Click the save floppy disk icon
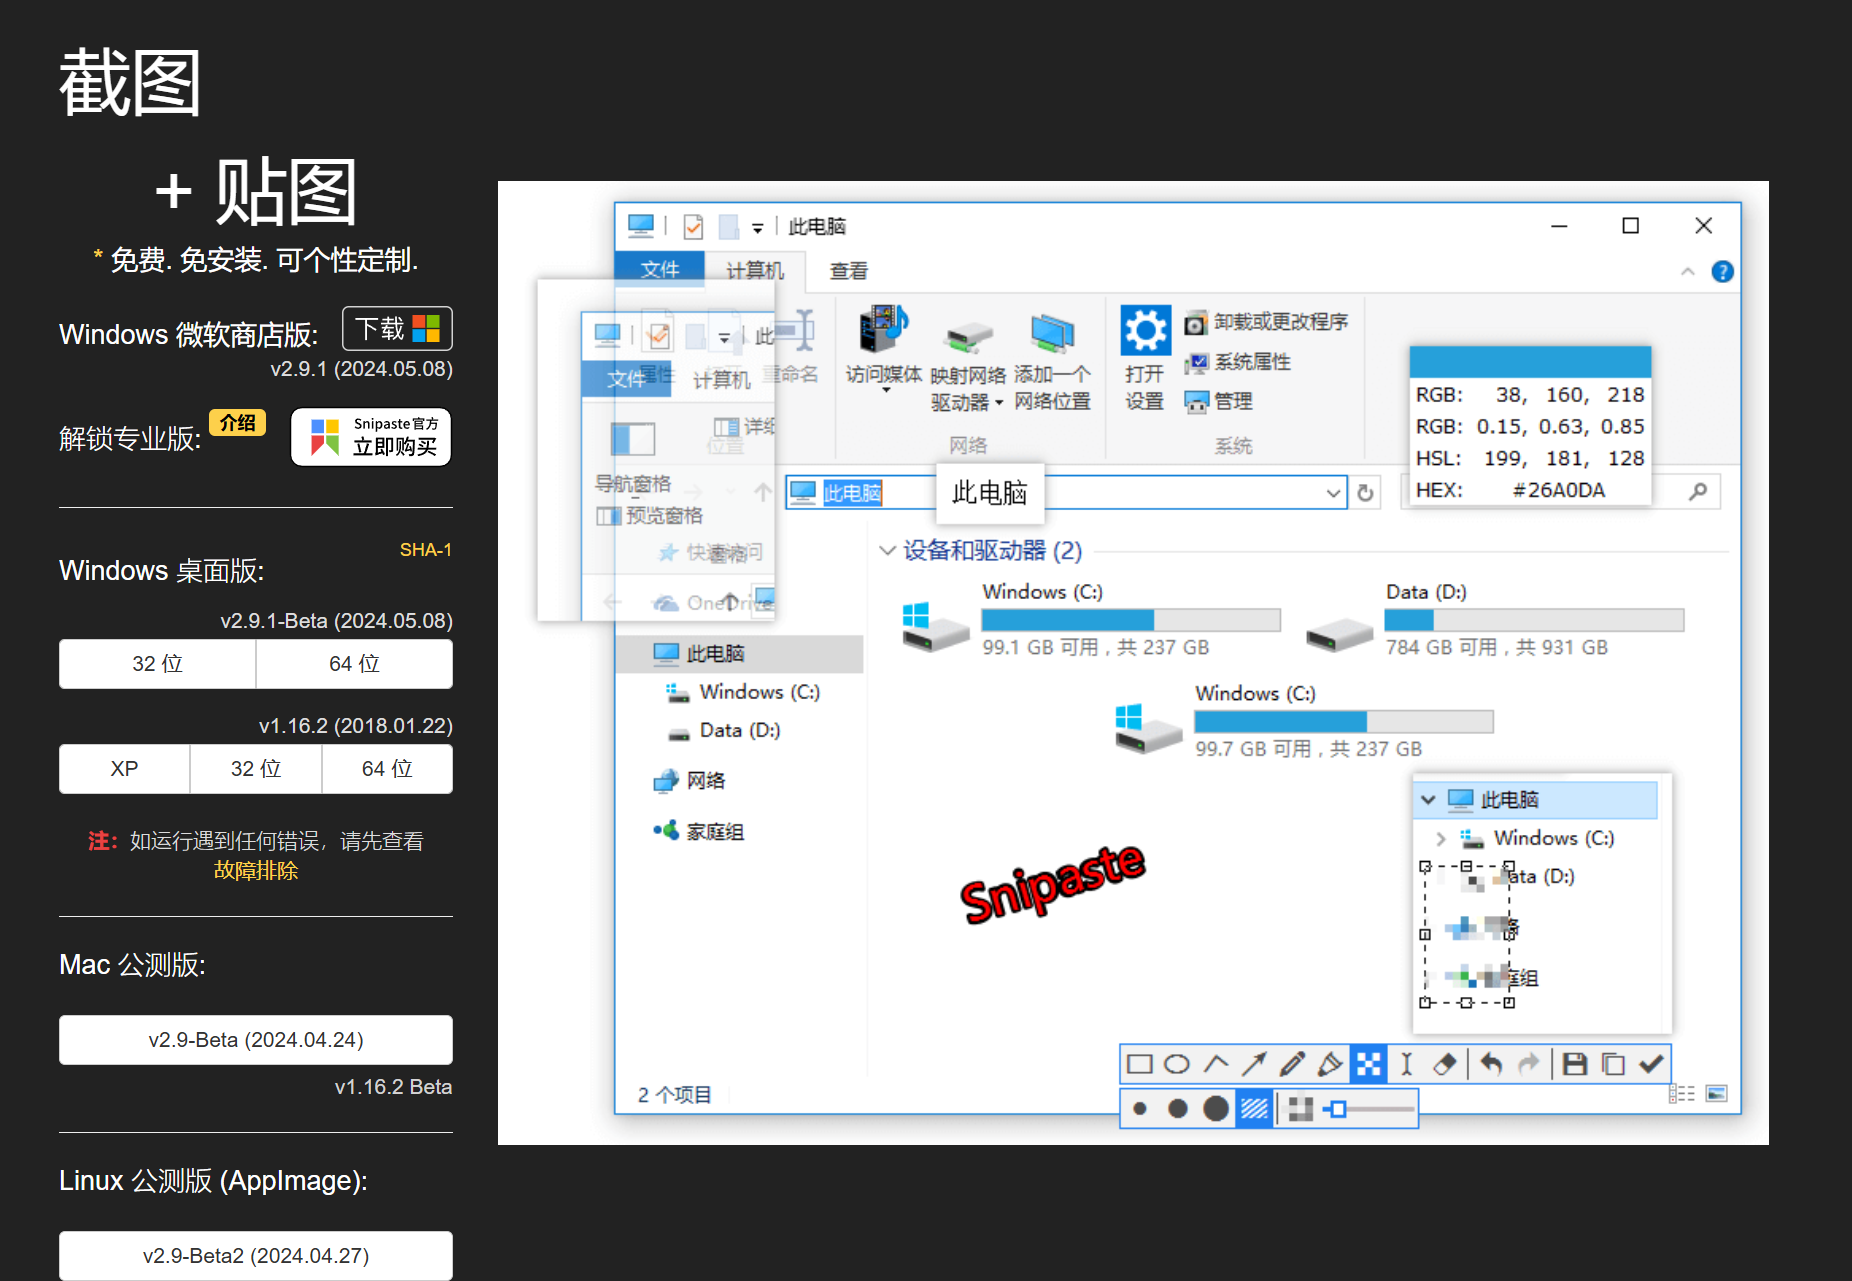This screenshot has width=1852, height=1281. click(1575, 1064)
